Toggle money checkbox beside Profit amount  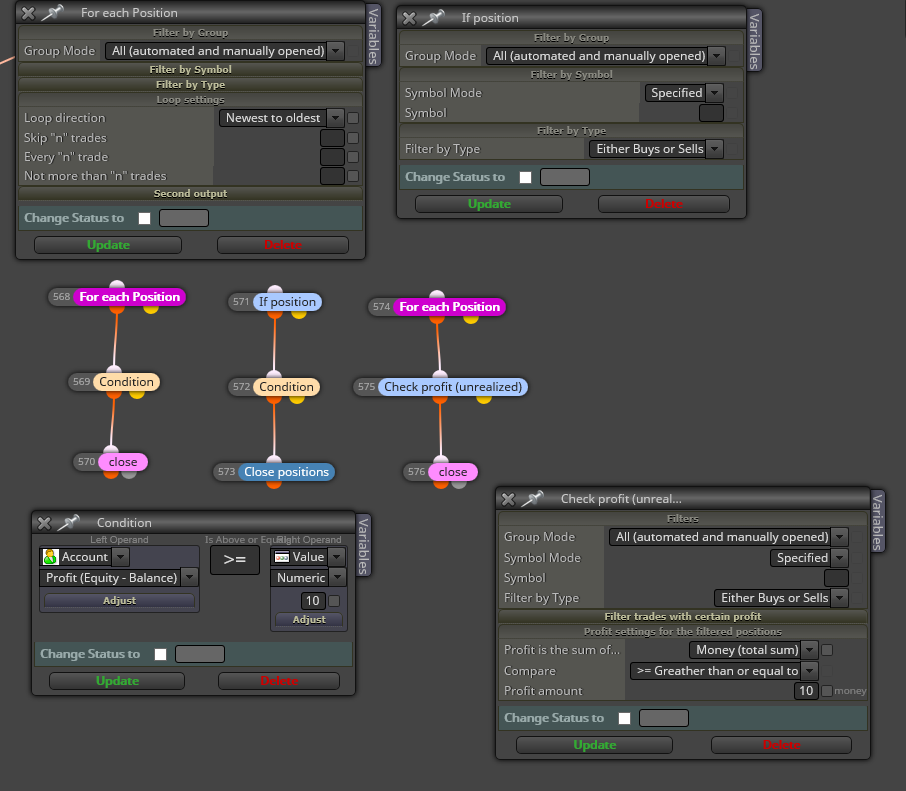827,691
